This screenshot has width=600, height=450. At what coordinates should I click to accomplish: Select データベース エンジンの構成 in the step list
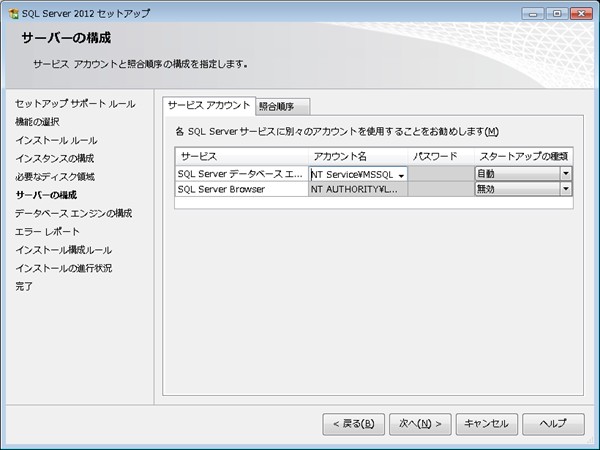[73, 214]
